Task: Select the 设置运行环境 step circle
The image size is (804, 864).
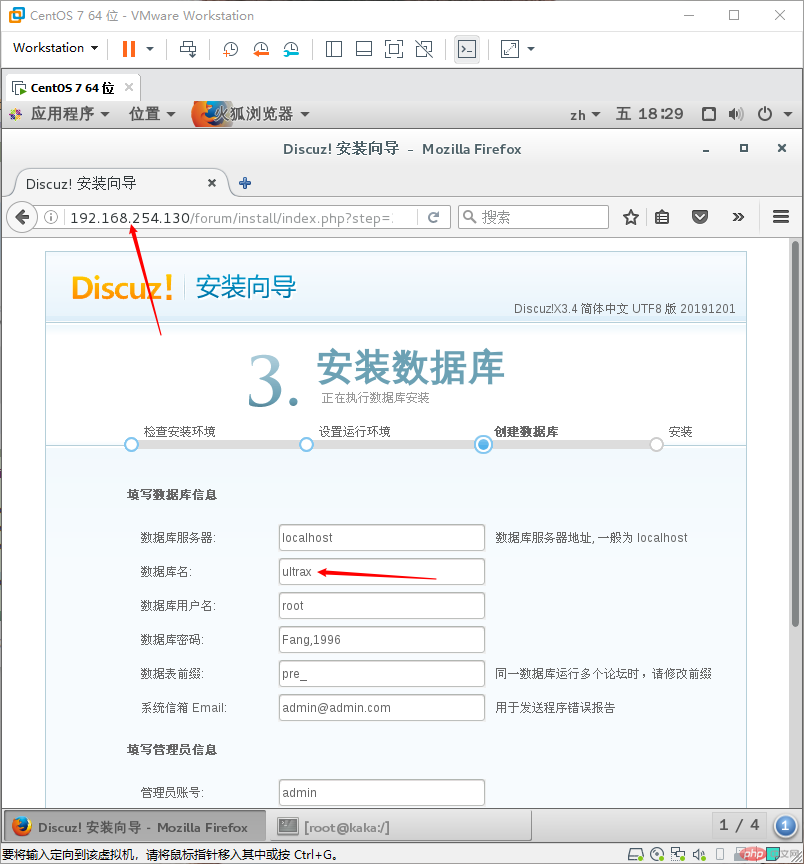Action: coord(306,445)
